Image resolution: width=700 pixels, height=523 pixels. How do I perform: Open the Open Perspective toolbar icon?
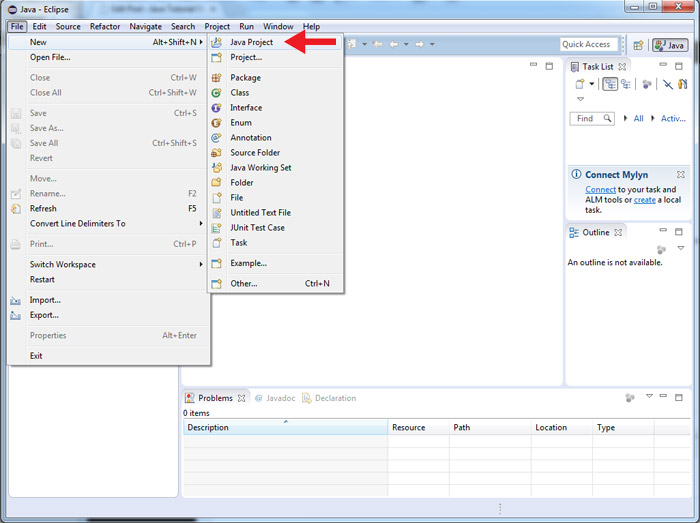tap(638, 45)
